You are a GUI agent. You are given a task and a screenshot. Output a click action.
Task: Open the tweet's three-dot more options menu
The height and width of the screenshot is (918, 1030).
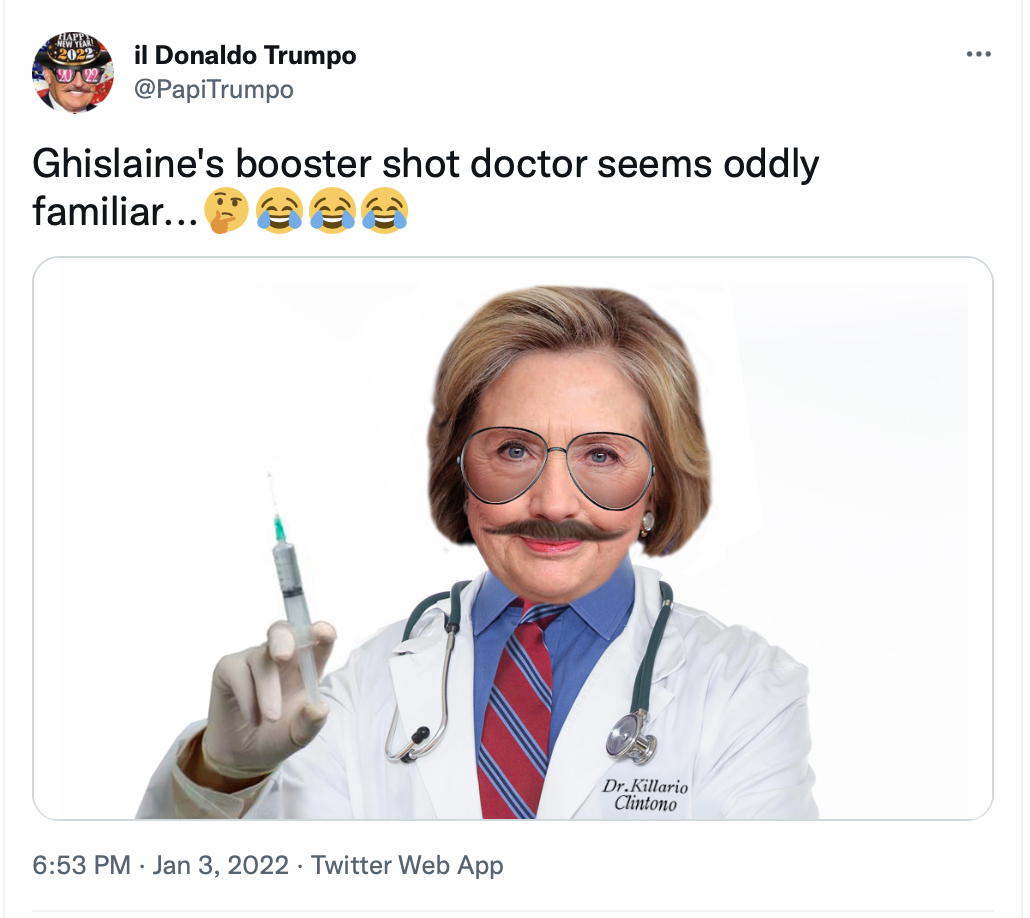click(978, 54)
